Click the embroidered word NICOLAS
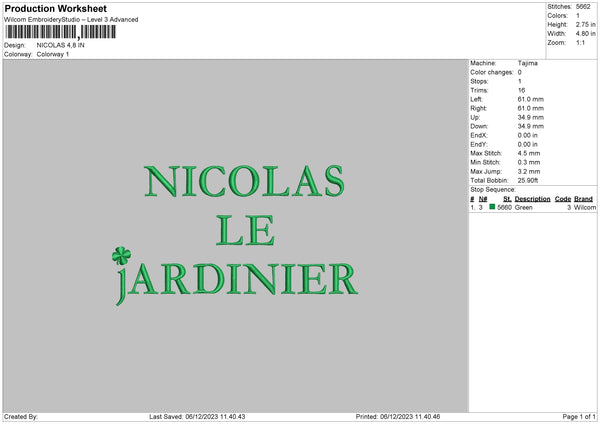The height and width of the screenshot is (424, 600). 245,181
